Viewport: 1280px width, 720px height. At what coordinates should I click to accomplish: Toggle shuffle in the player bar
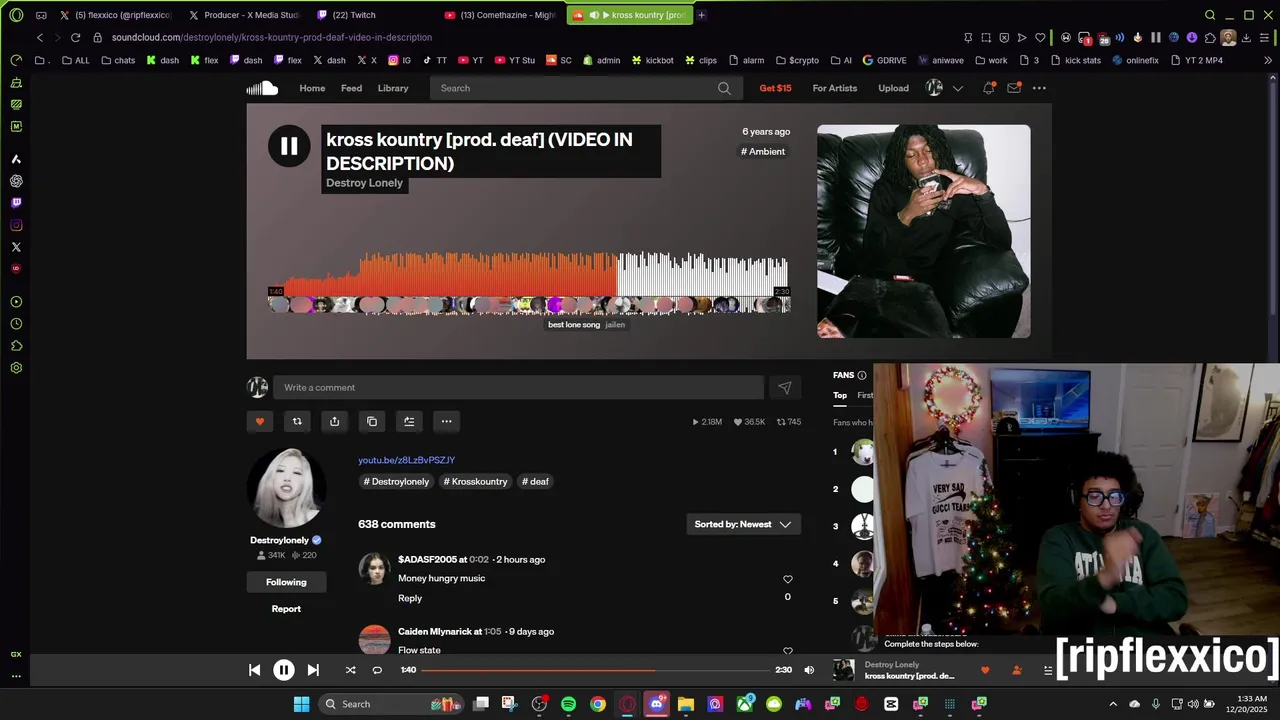pyautogui.click(x=350, y=670)
